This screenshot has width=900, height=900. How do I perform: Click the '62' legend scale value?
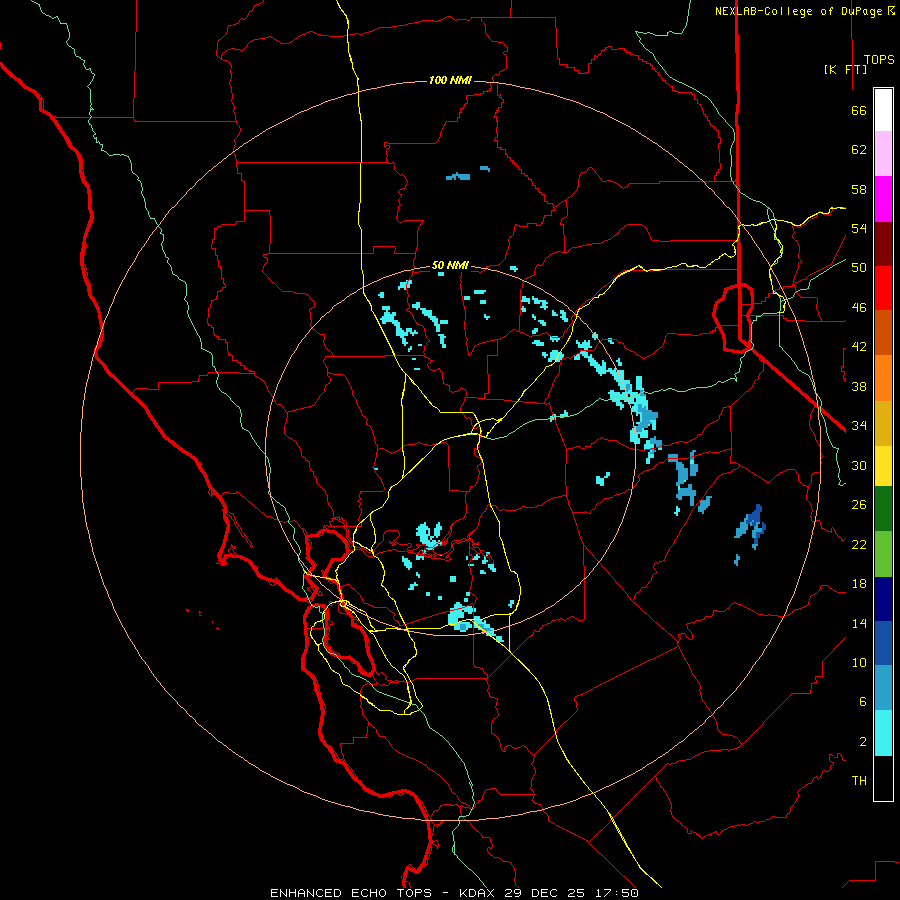[x=859, y=150]
